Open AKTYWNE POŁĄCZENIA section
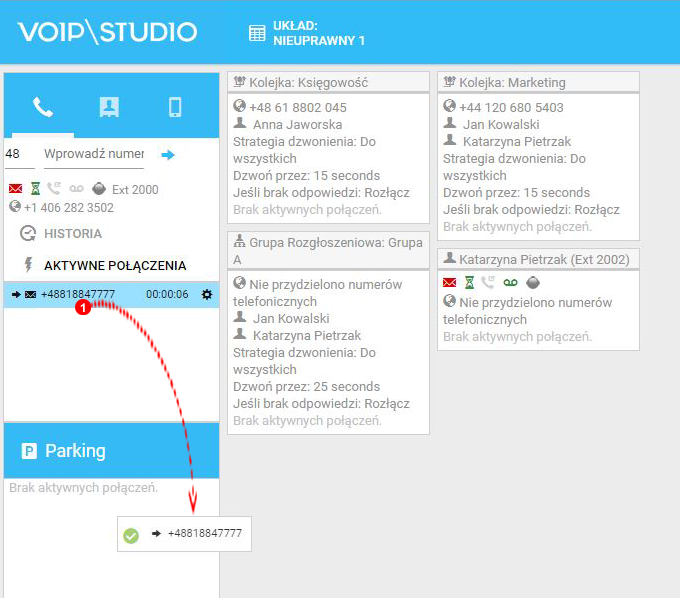Image resolution: width=680 pixels, height=598 pixels. click(115, 265)
